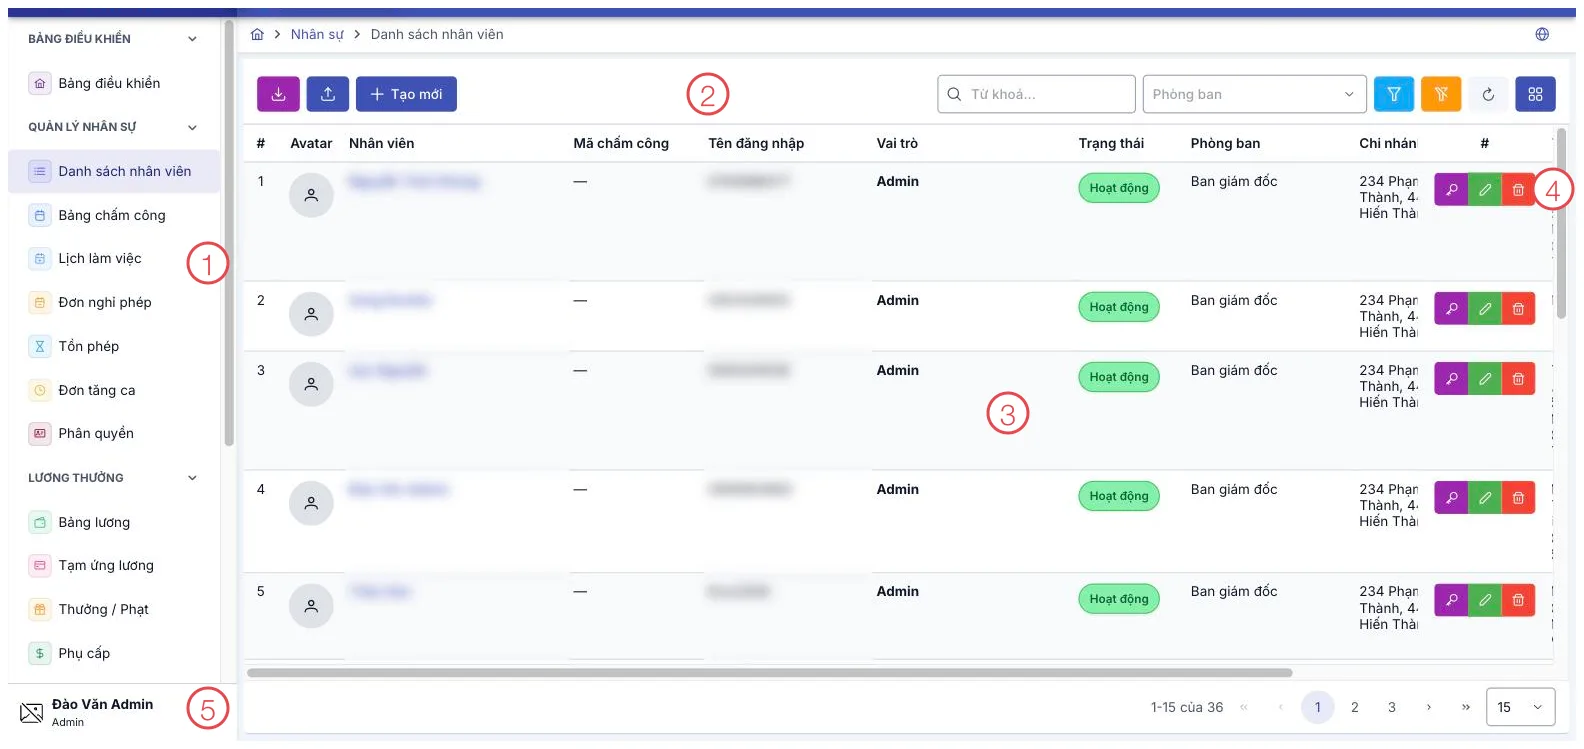
Task: Click the blue filter funnel button
Action: 1394,94
